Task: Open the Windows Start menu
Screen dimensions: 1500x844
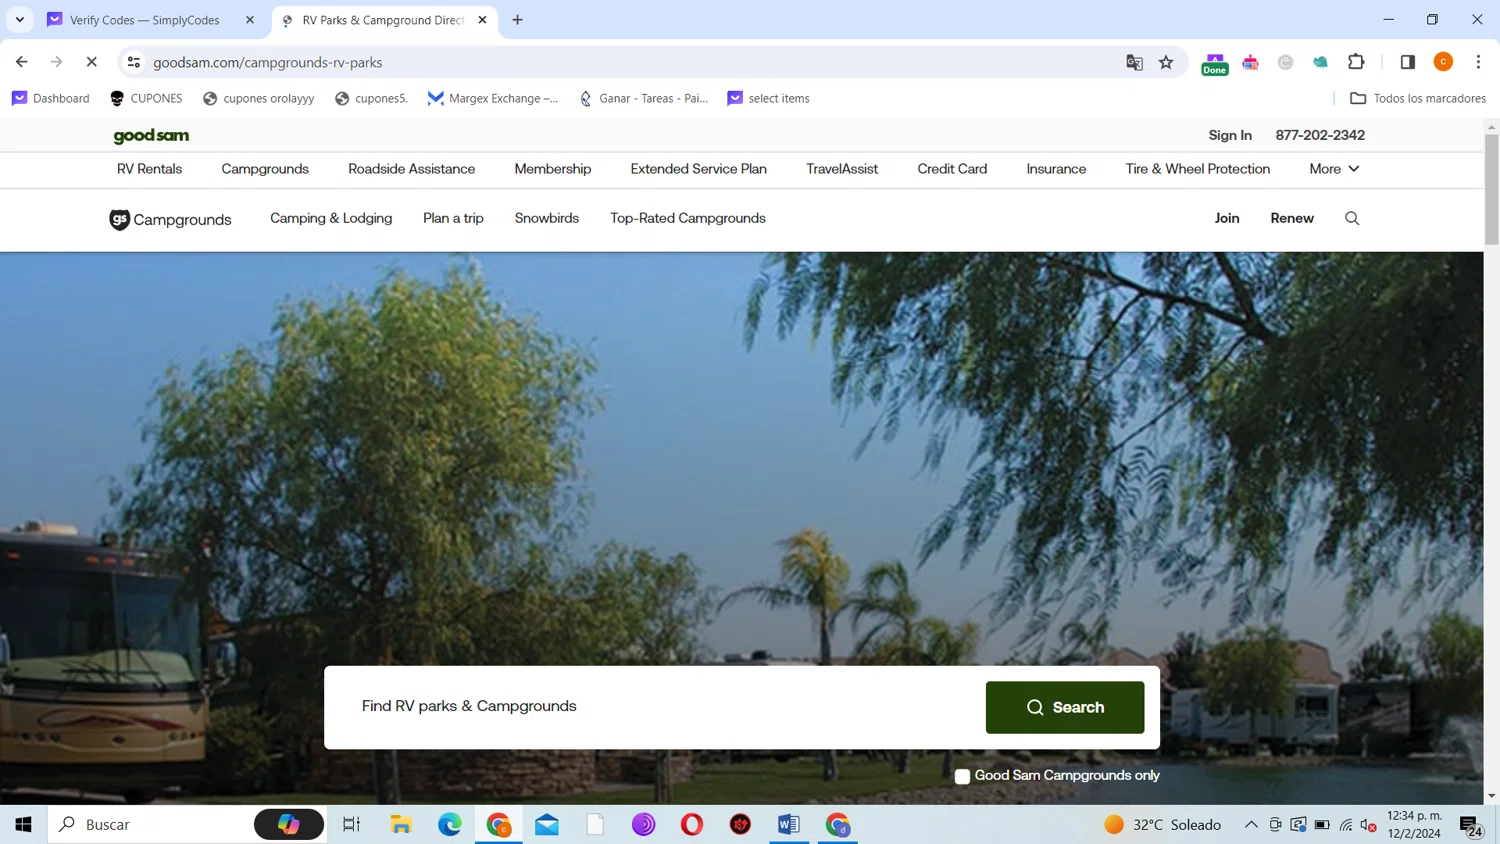Action: point(23,824)
